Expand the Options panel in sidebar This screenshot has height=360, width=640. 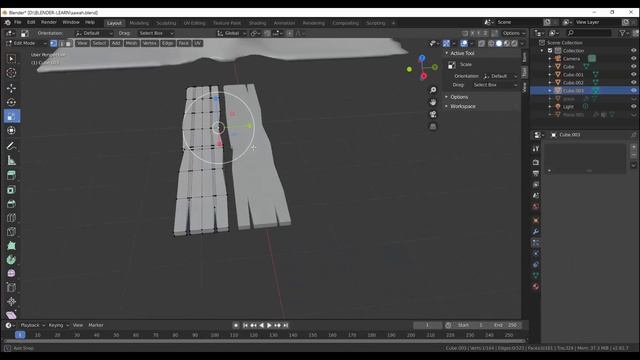point(459,97)
